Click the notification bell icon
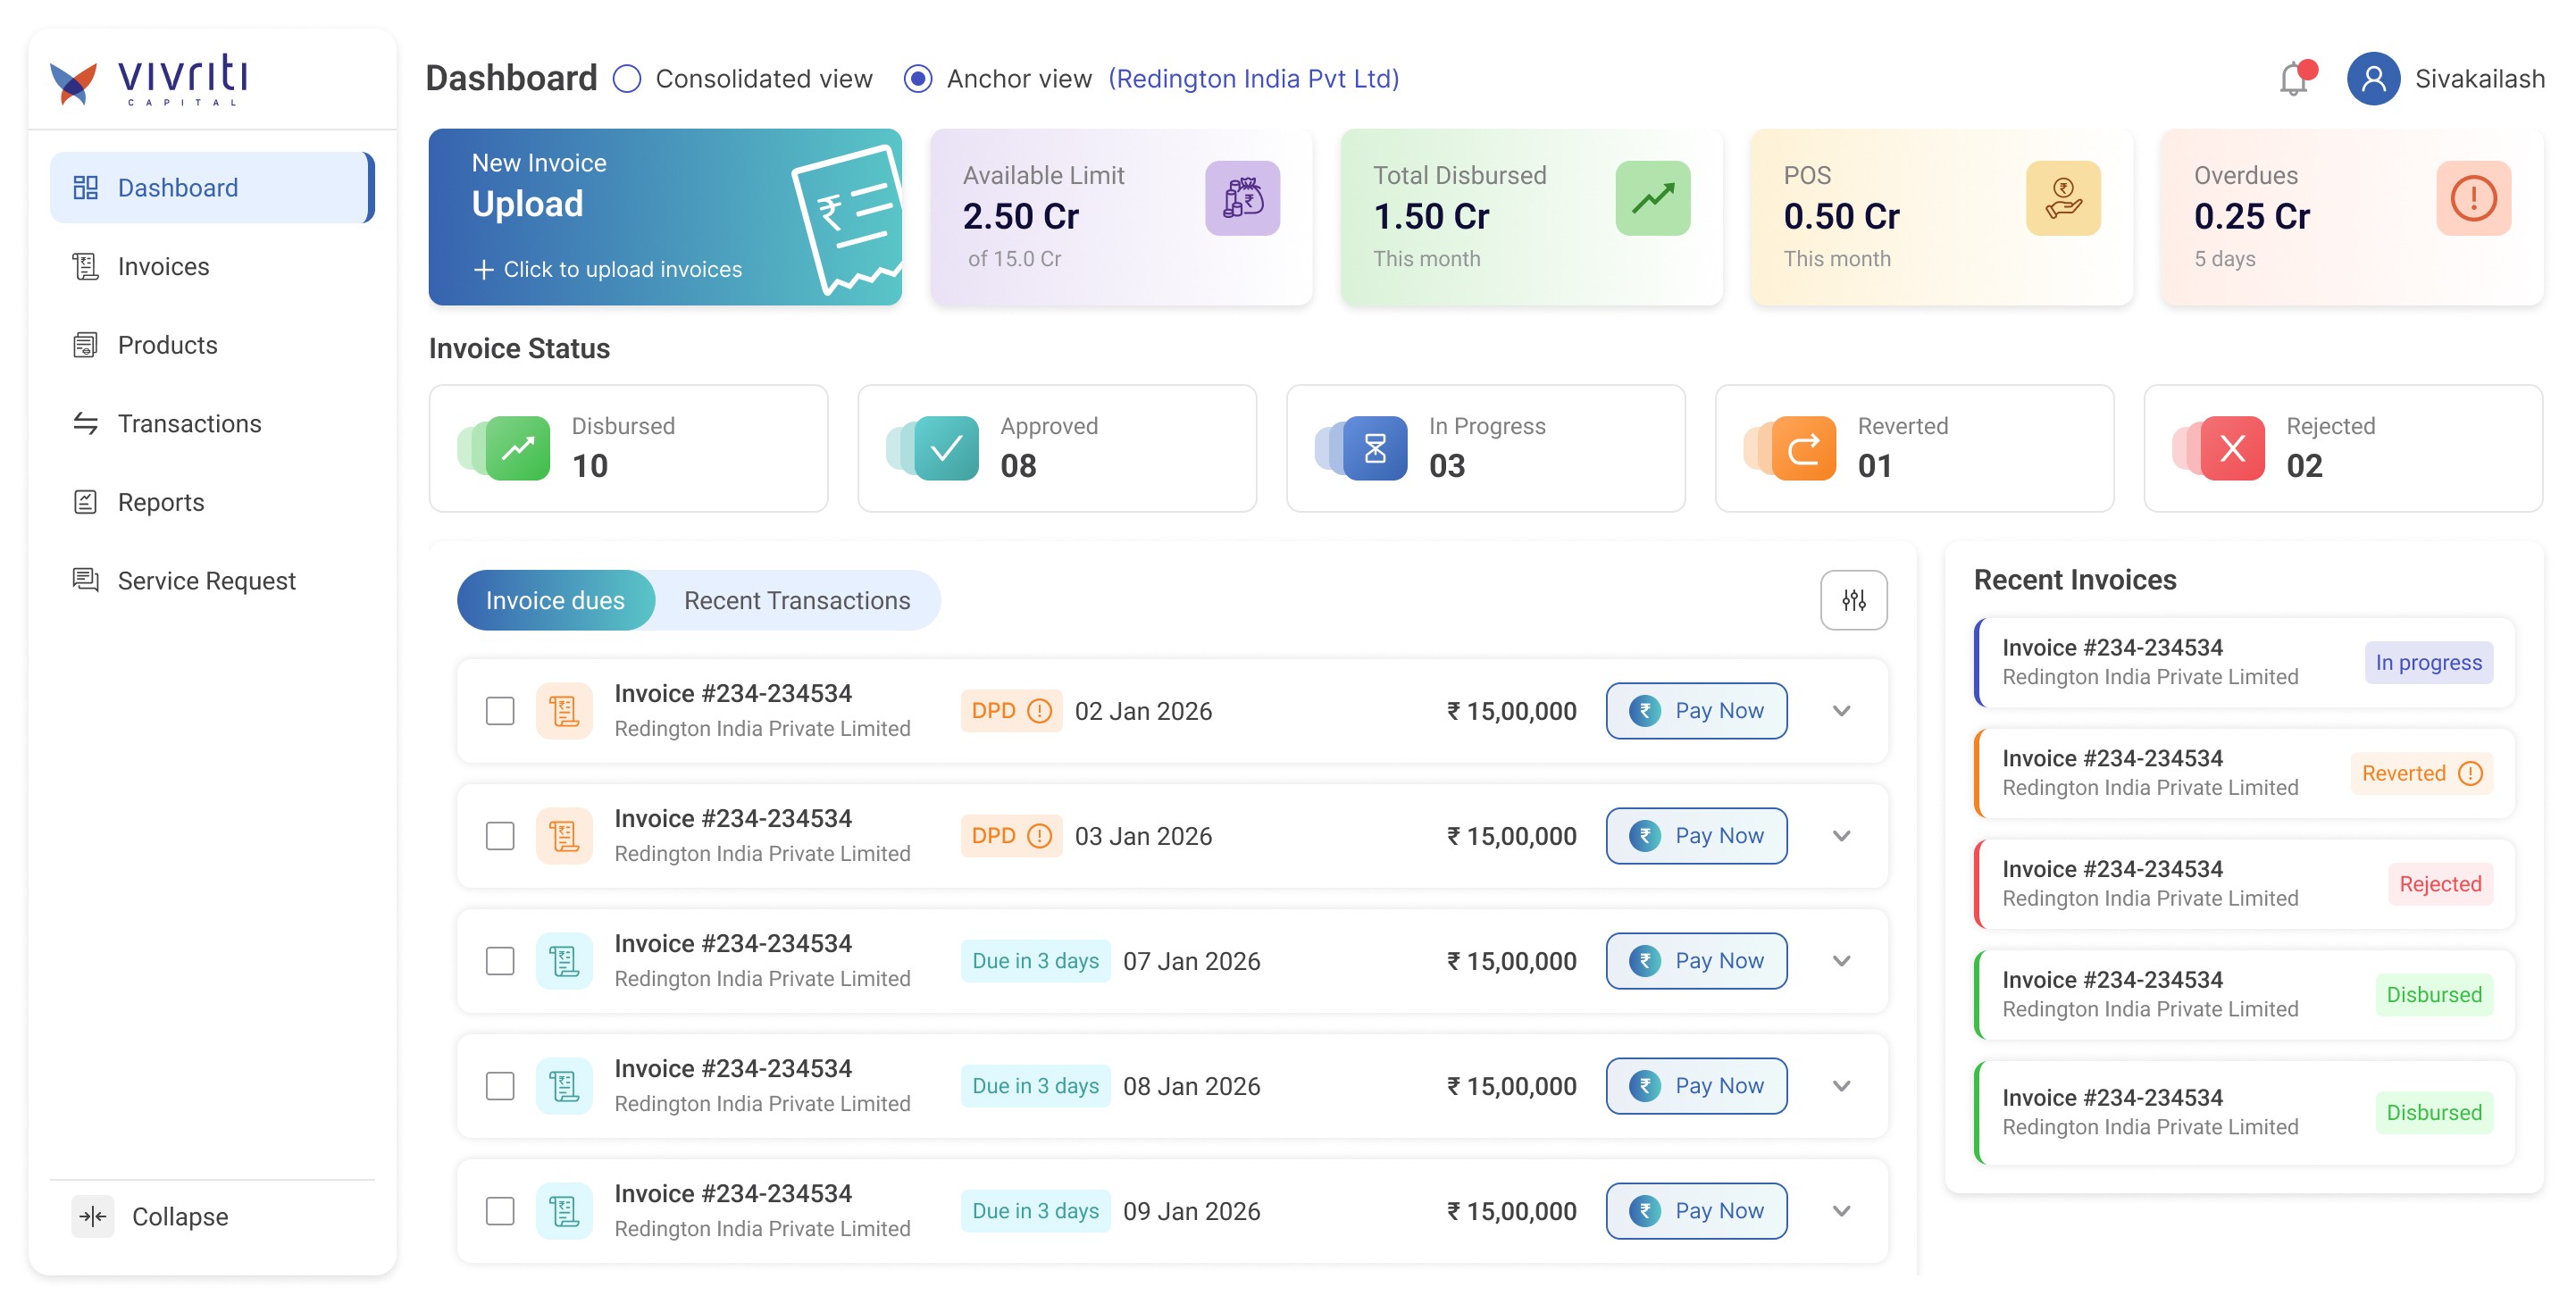Viewport: 2576px width, 1304px height. click(2294, 79)
